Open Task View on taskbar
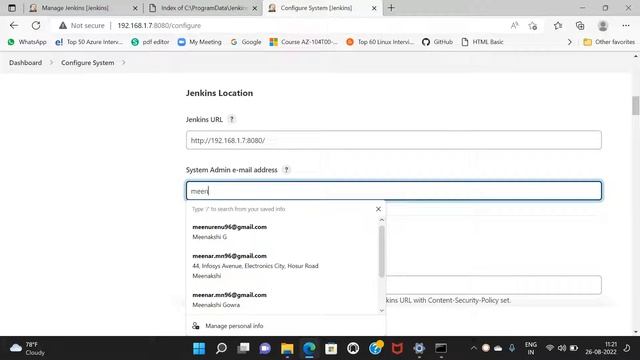Image resolution: width=640 pixels, height=360 pixels. tap(243, 348)
